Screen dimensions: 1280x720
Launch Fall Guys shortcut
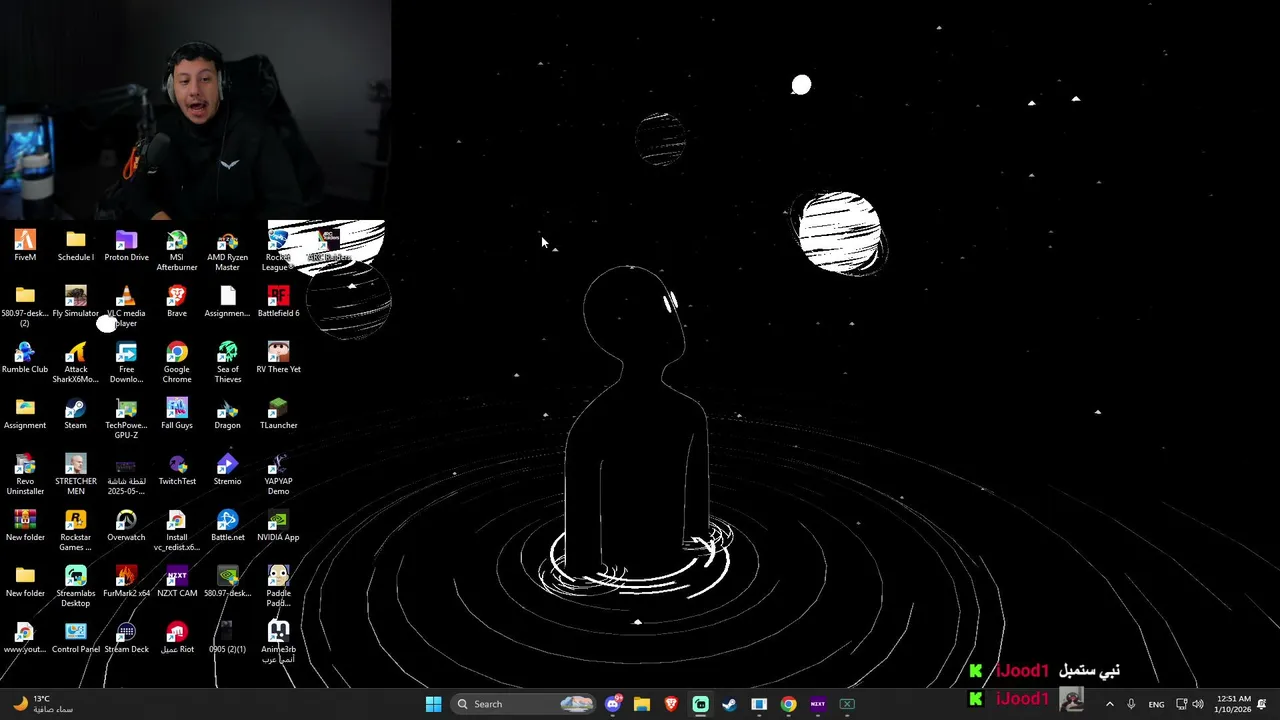[177, 413]
